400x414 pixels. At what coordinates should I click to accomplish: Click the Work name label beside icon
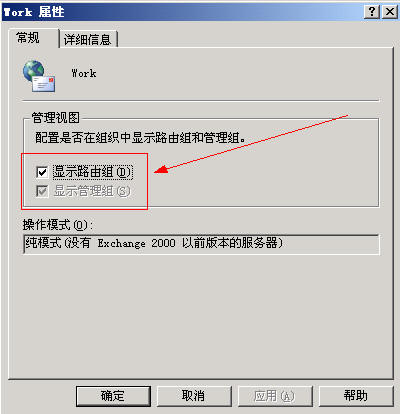tap(84, 73)
